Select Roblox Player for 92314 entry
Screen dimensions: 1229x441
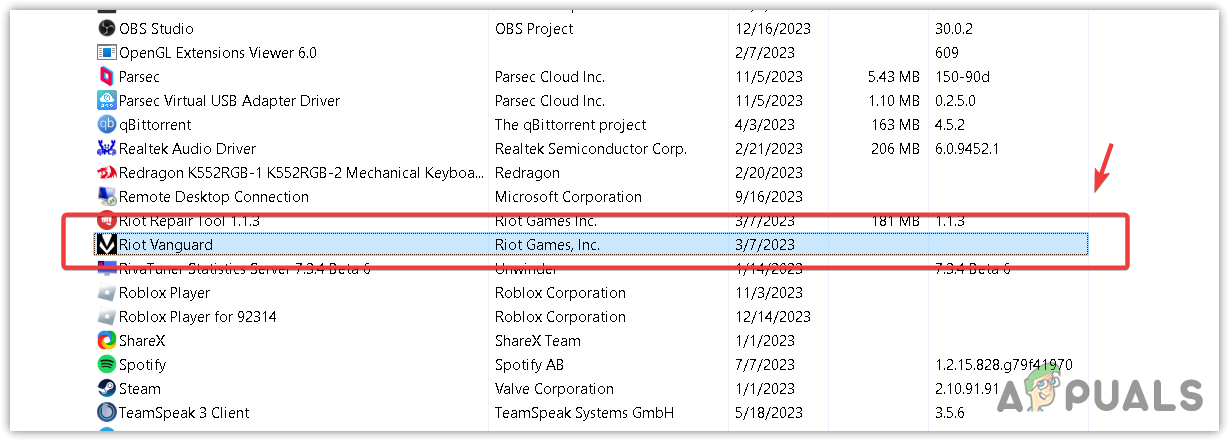point(197,317)
